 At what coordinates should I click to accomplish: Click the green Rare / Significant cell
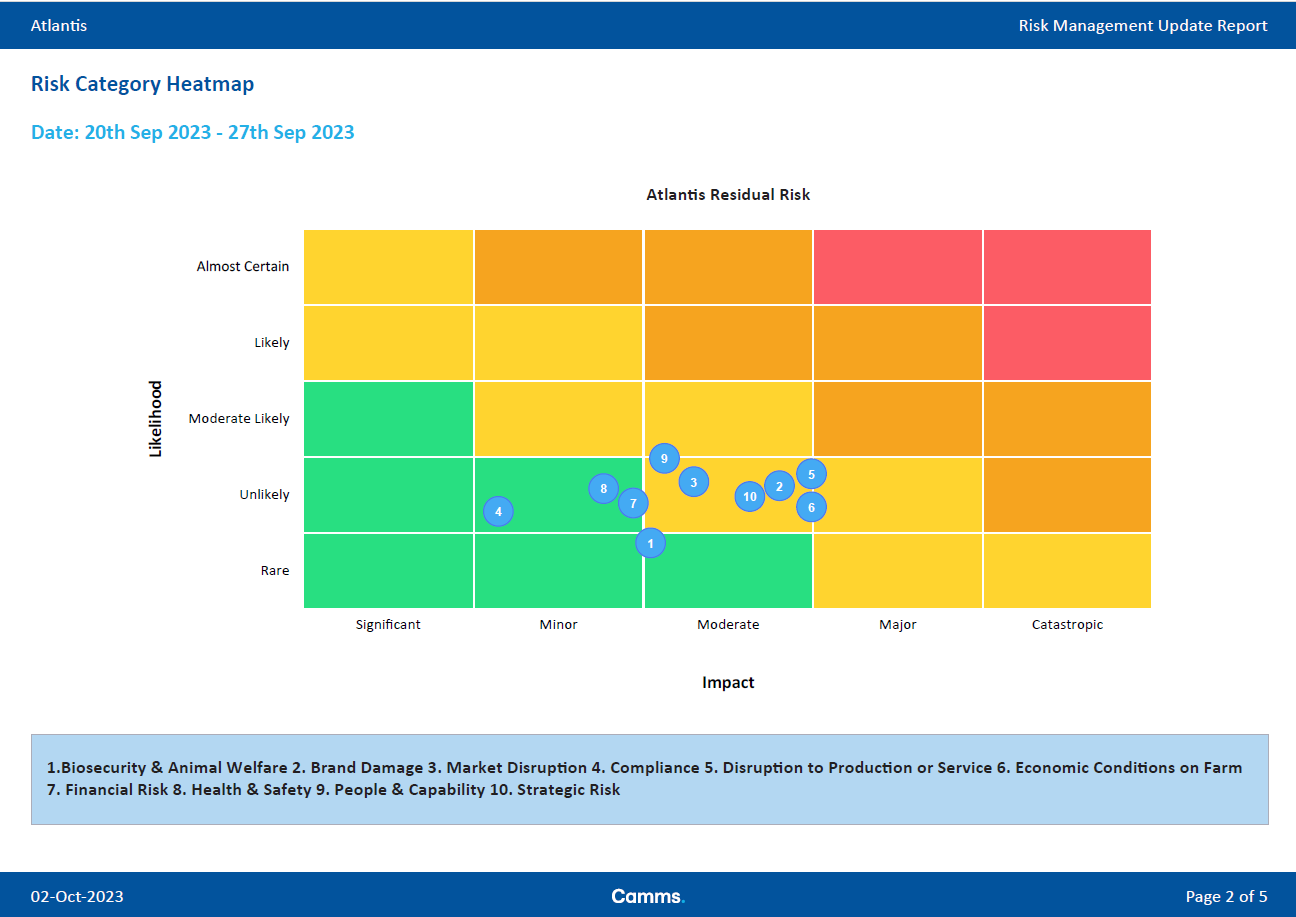pos(388,571)
